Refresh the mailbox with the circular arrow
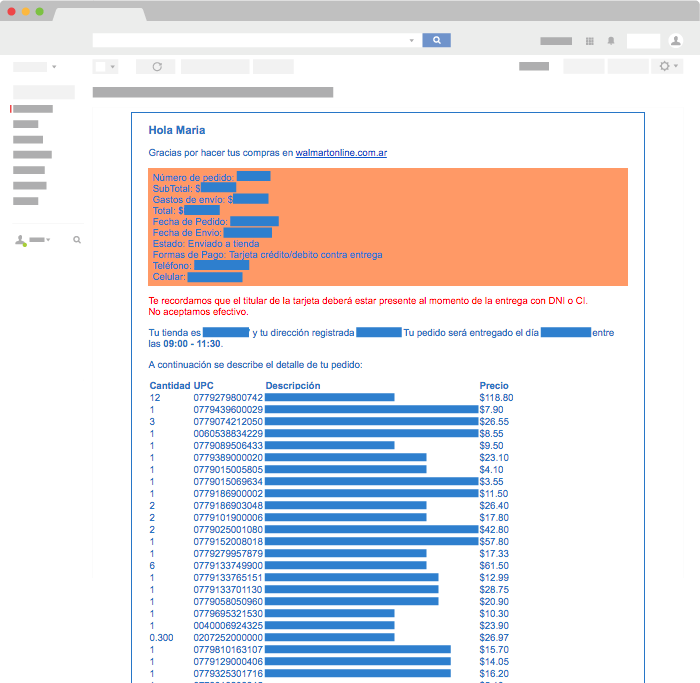This screenshot has width=700, height=683. (x=156, y=66)
